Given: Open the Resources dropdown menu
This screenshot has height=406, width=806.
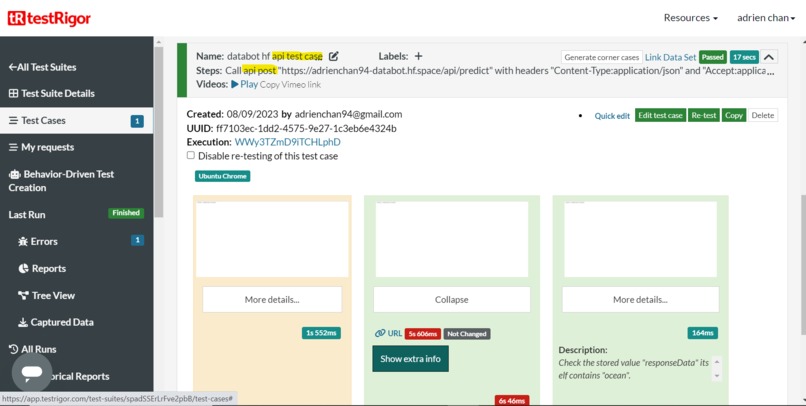Looking at the screenshot, I should coord(690,17).
